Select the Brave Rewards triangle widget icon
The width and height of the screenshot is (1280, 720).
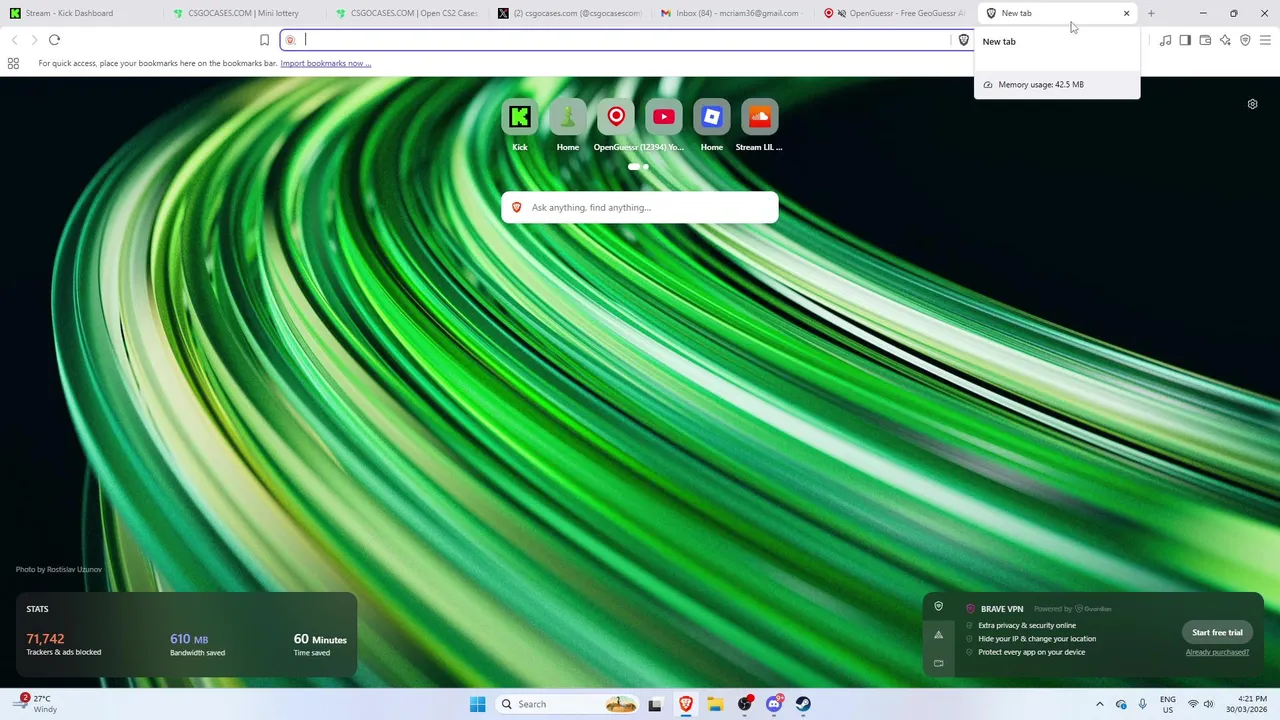tap(938, 635)
